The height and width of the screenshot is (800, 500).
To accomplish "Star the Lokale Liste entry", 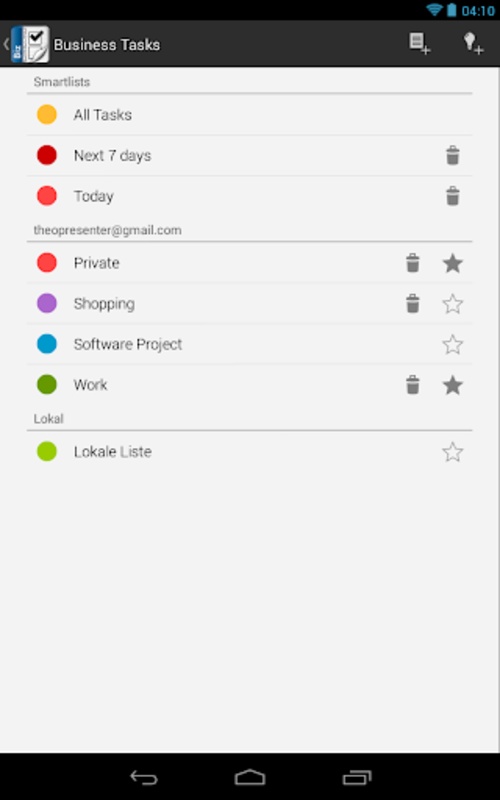I will (x=453, y=452).
